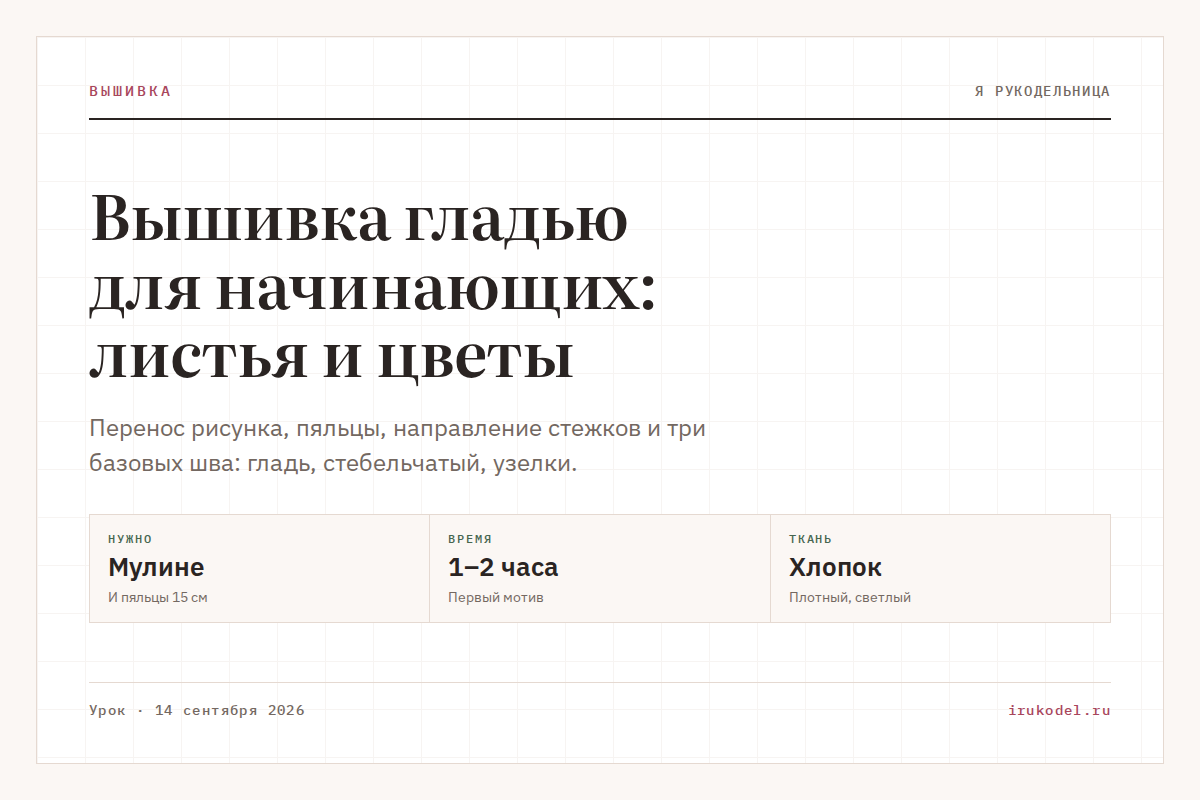Click the ВЫШИВКА category label
The height and width of the screenshot is (800, 1200).
coord(130,91)
